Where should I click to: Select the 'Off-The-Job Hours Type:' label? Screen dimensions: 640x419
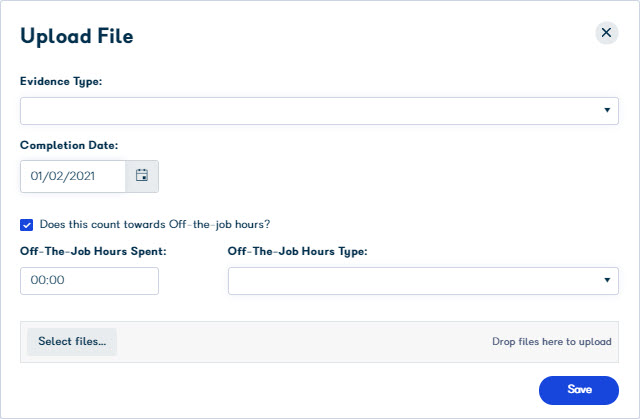click(298, 251)
